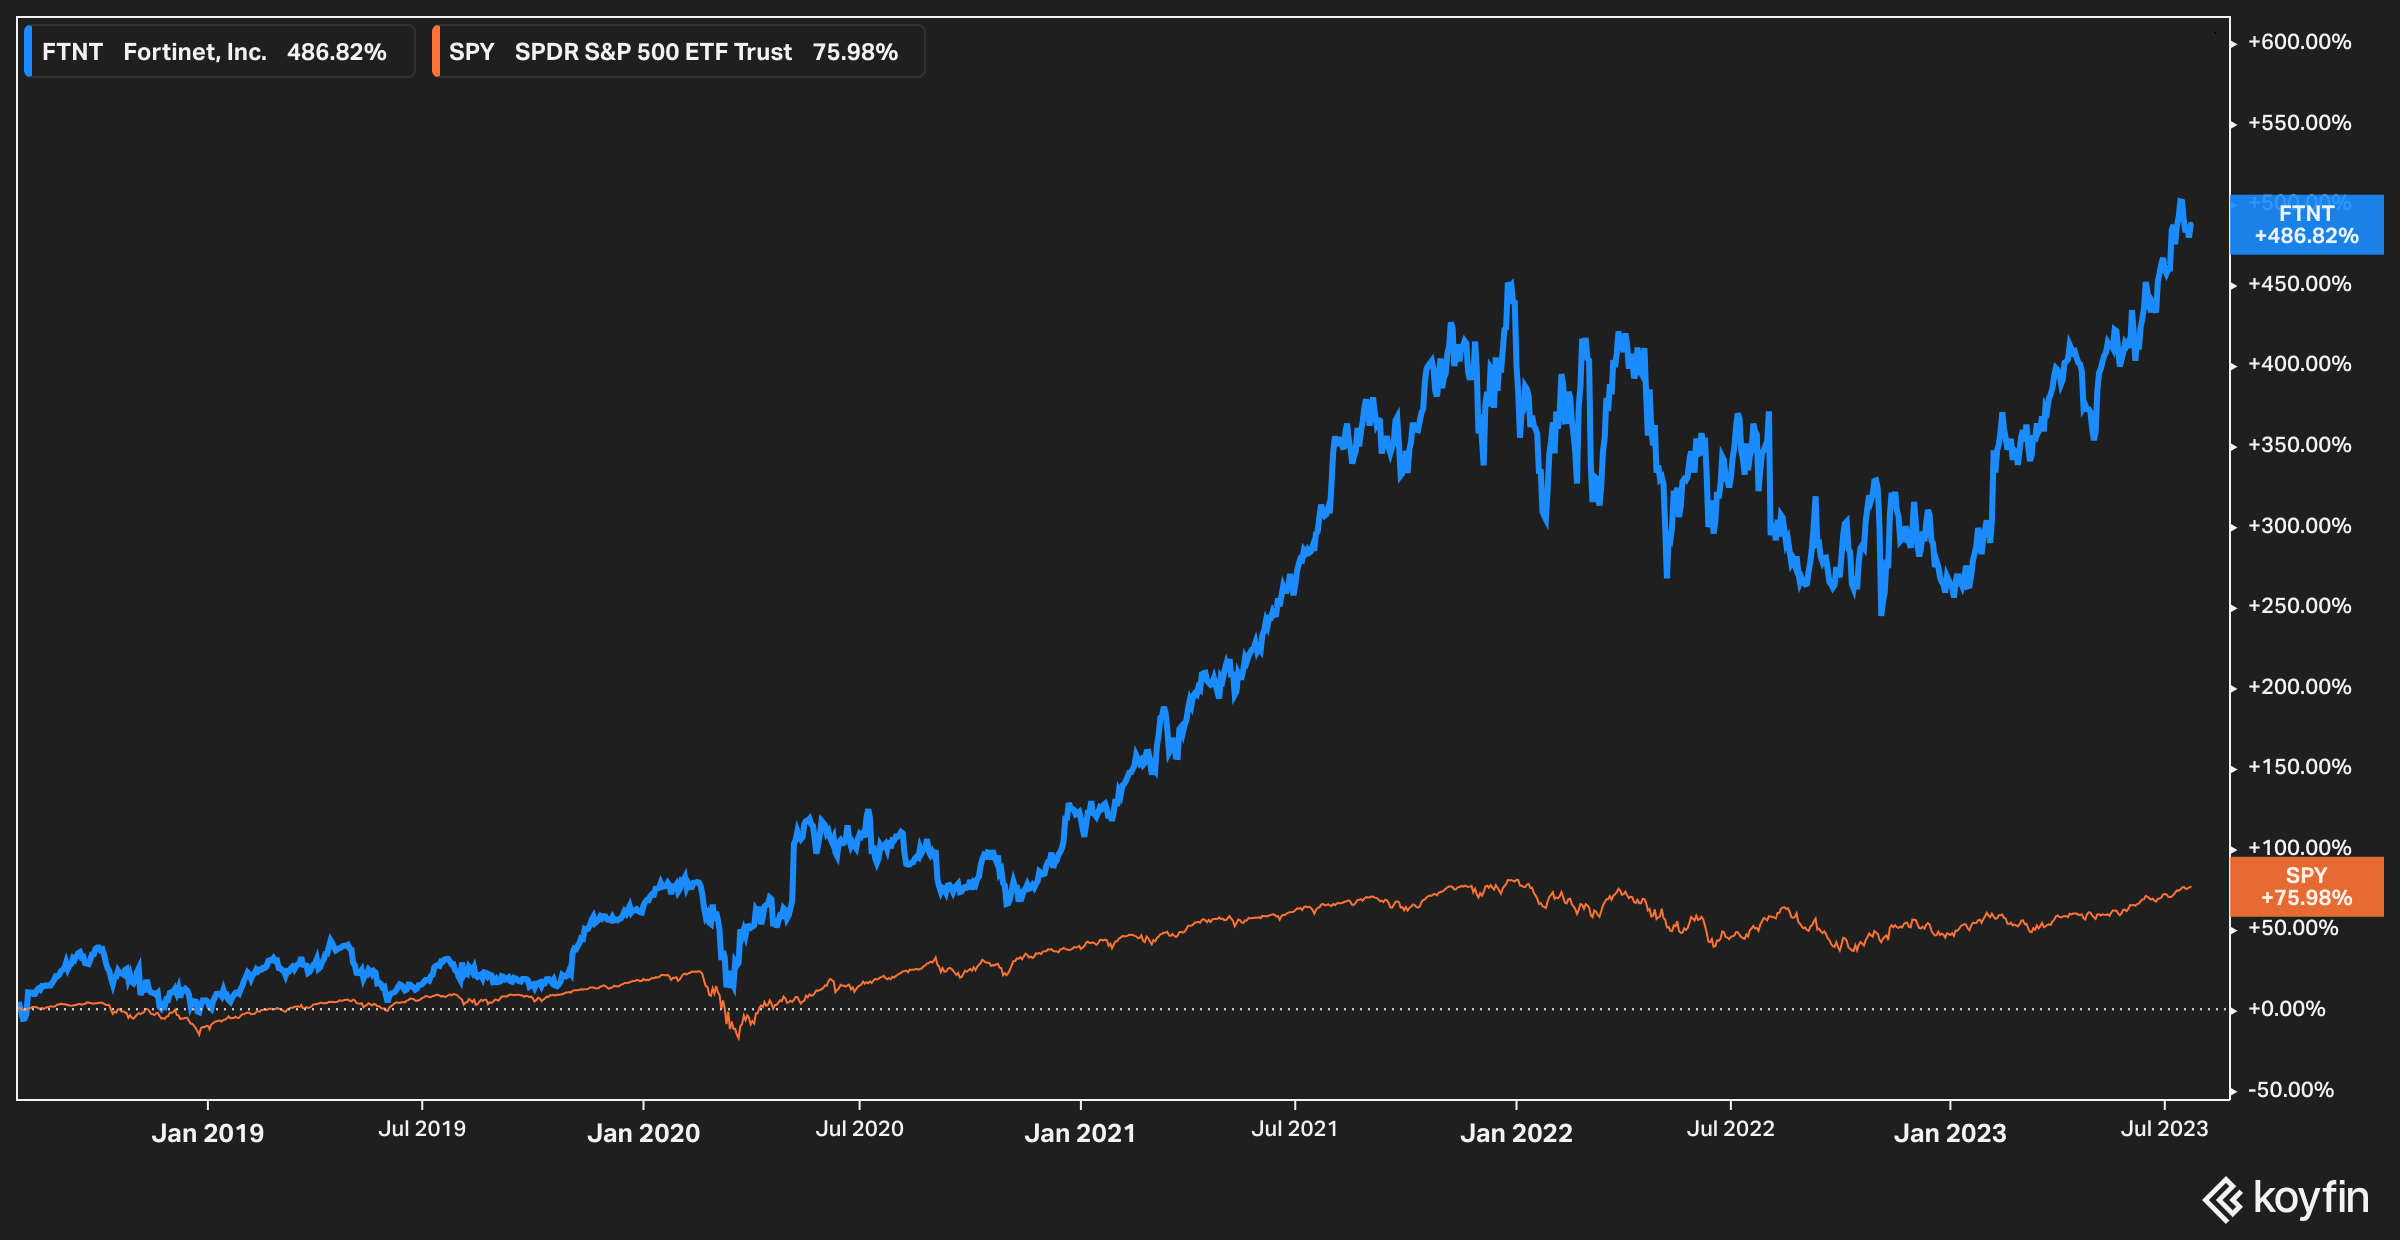2400x1240 pixels.
Task: Click the Jul 2022 axis label
Action: (x=1730, y=1129)
